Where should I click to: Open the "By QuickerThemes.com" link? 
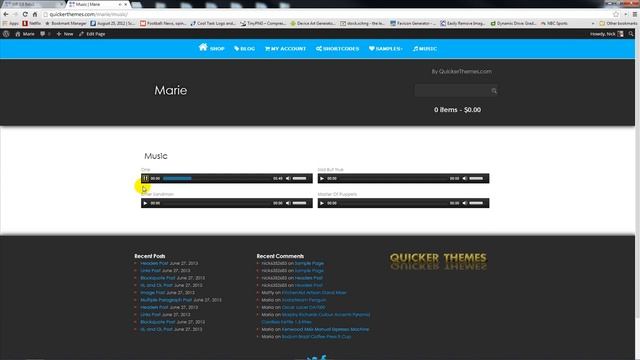[462, 71]
